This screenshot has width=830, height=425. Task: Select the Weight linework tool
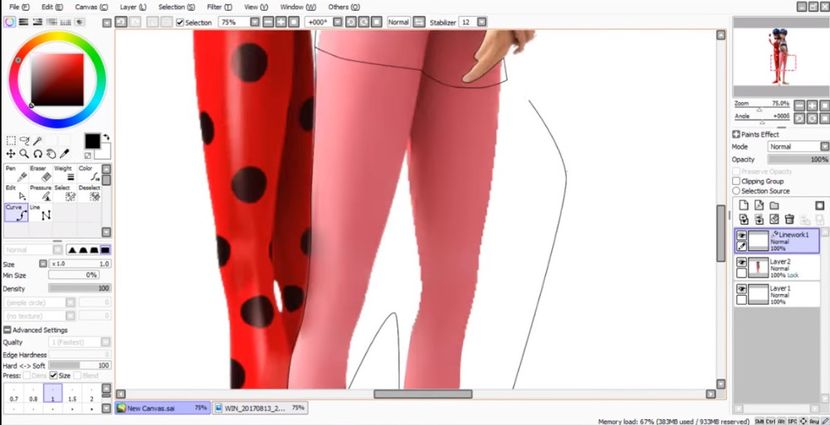pyautogui.click(x=65, y=174)
